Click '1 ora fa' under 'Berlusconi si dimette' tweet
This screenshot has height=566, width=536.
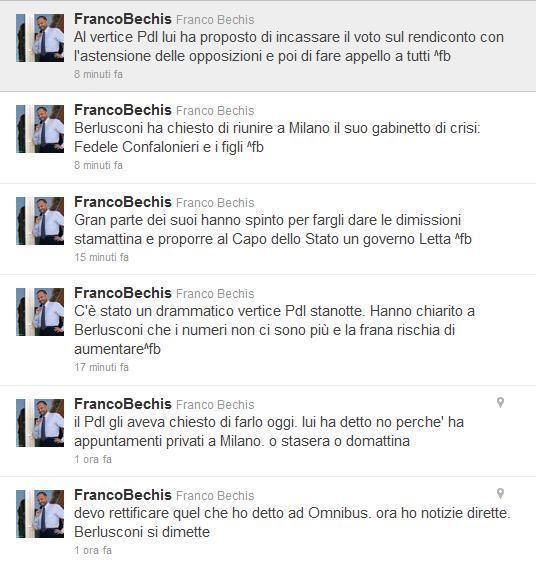point(93,550)
